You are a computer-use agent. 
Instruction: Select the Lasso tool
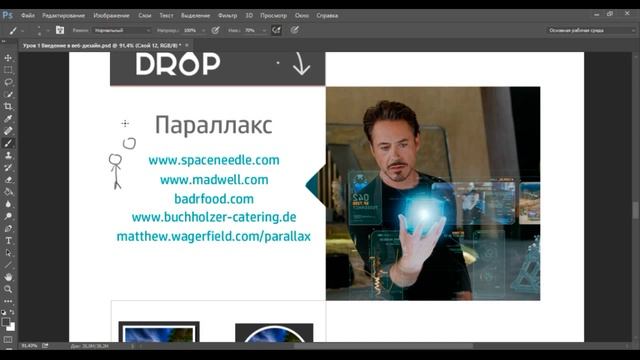point(8,82)
